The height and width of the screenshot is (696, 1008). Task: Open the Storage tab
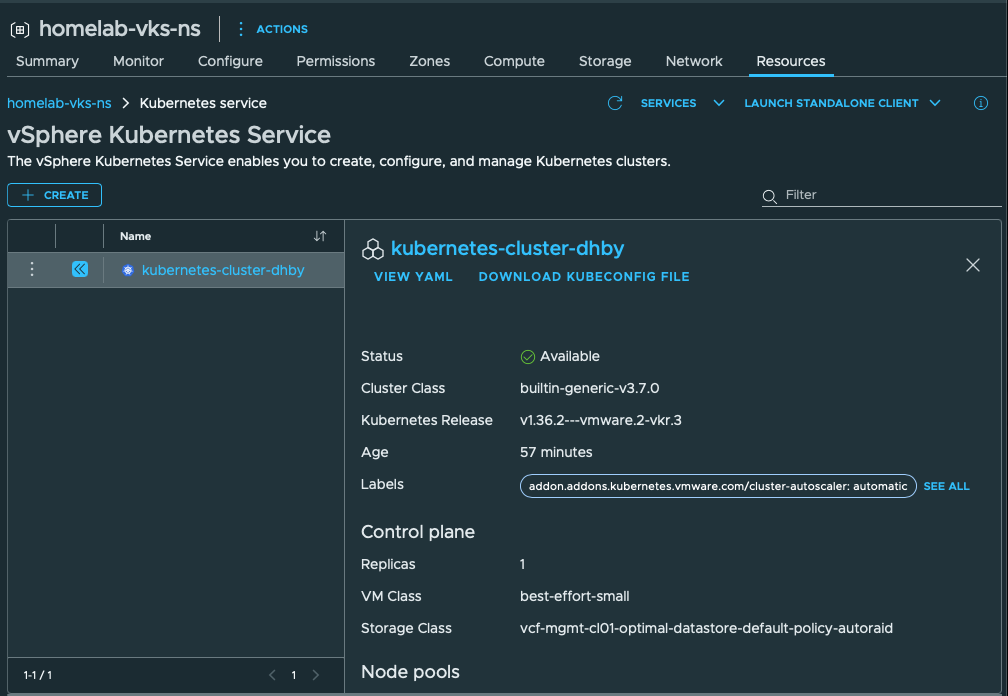tap(605, 61)
